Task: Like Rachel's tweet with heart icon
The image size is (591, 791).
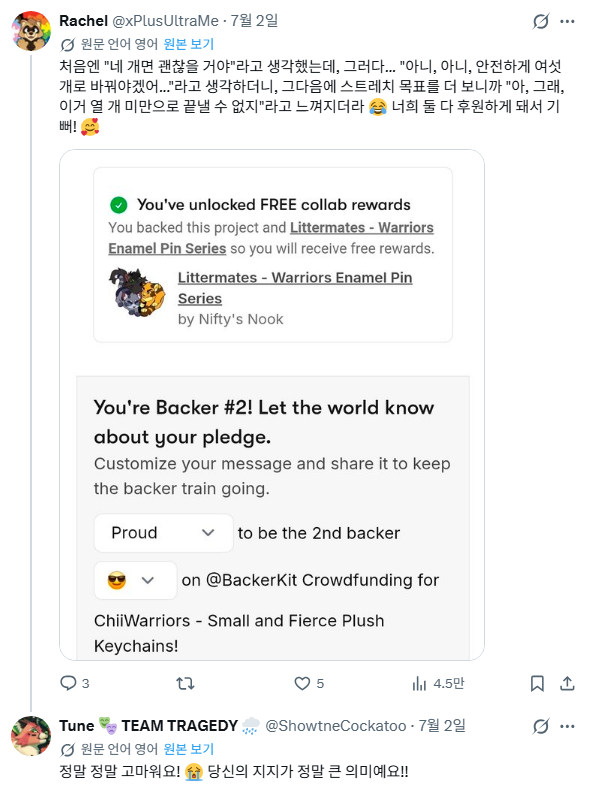Action: point(302,683)
